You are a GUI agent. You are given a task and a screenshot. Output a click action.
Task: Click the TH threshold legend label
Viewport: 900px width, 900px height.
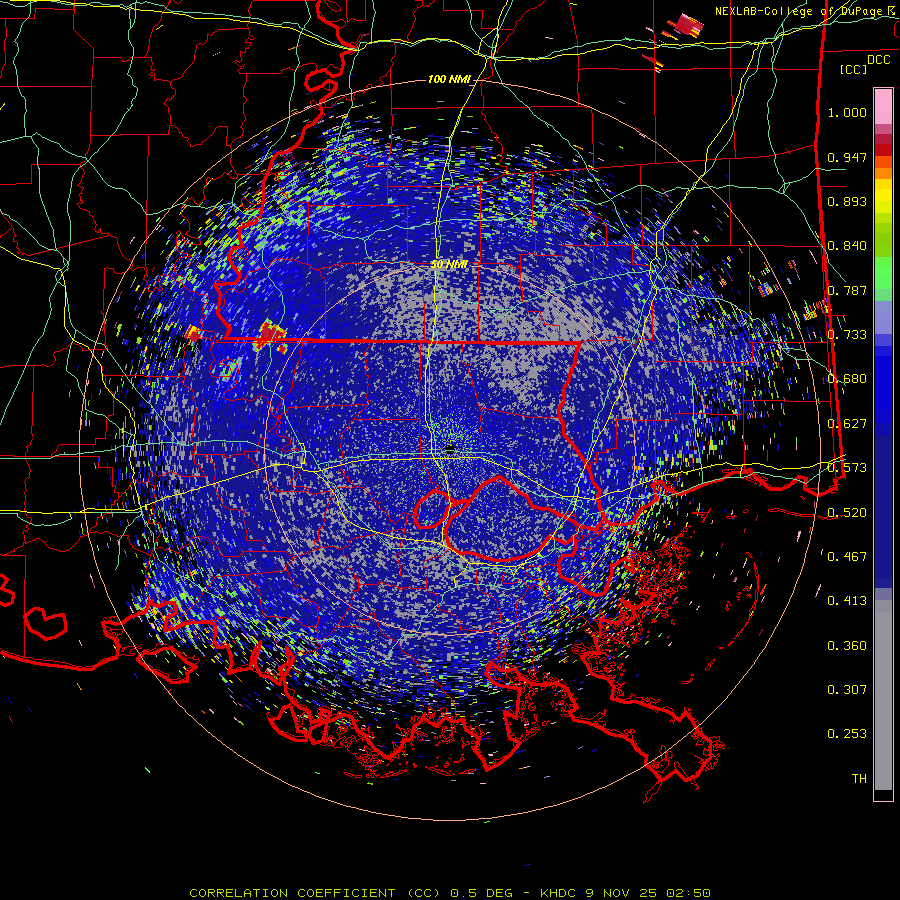859,779
